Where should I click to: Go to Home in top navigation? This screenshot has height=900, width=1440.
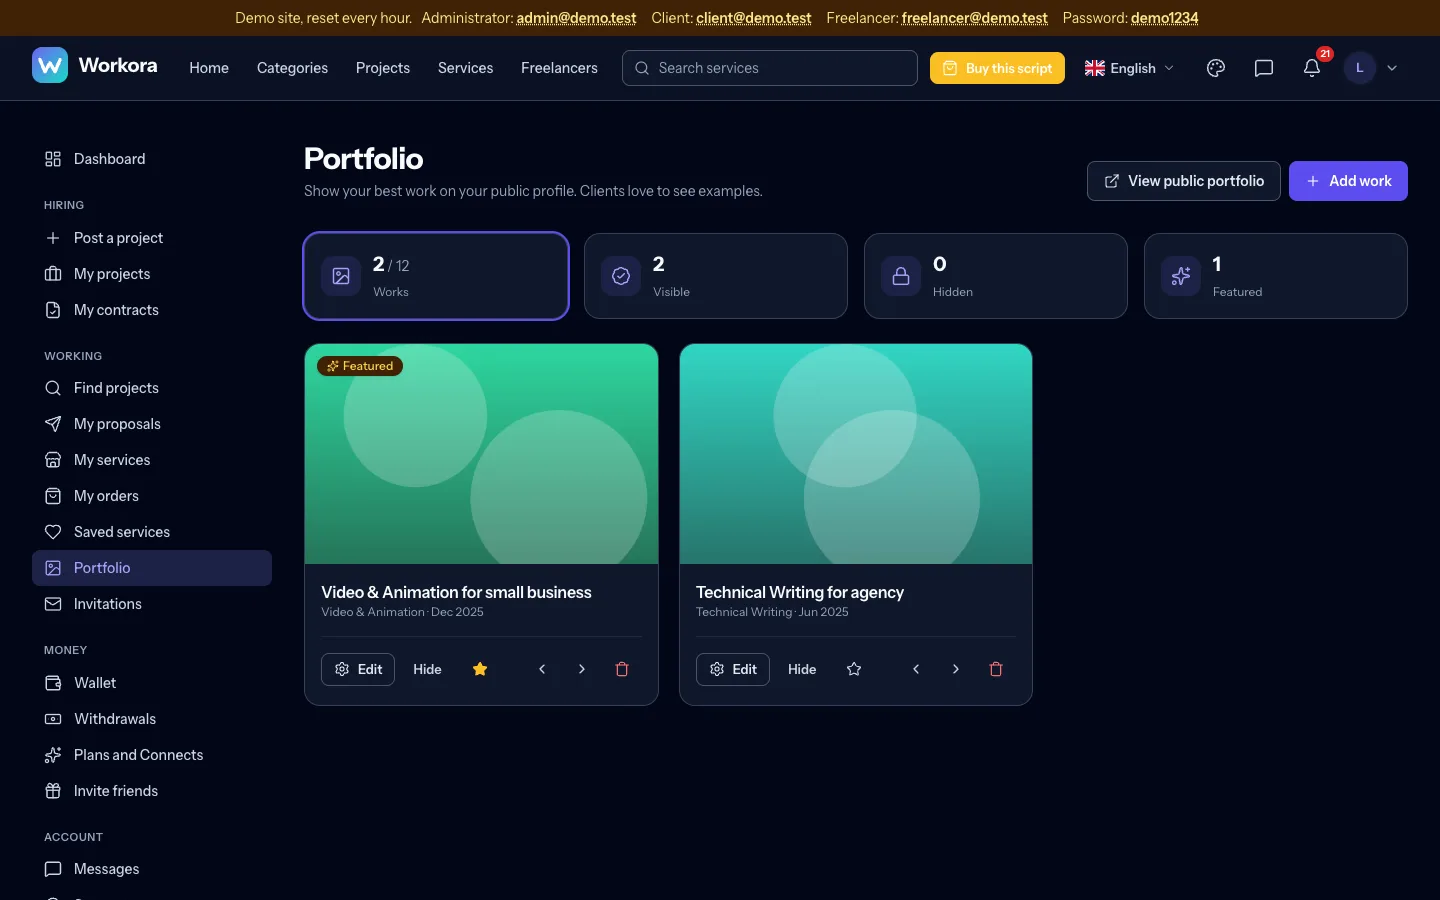tap(209, 68)
